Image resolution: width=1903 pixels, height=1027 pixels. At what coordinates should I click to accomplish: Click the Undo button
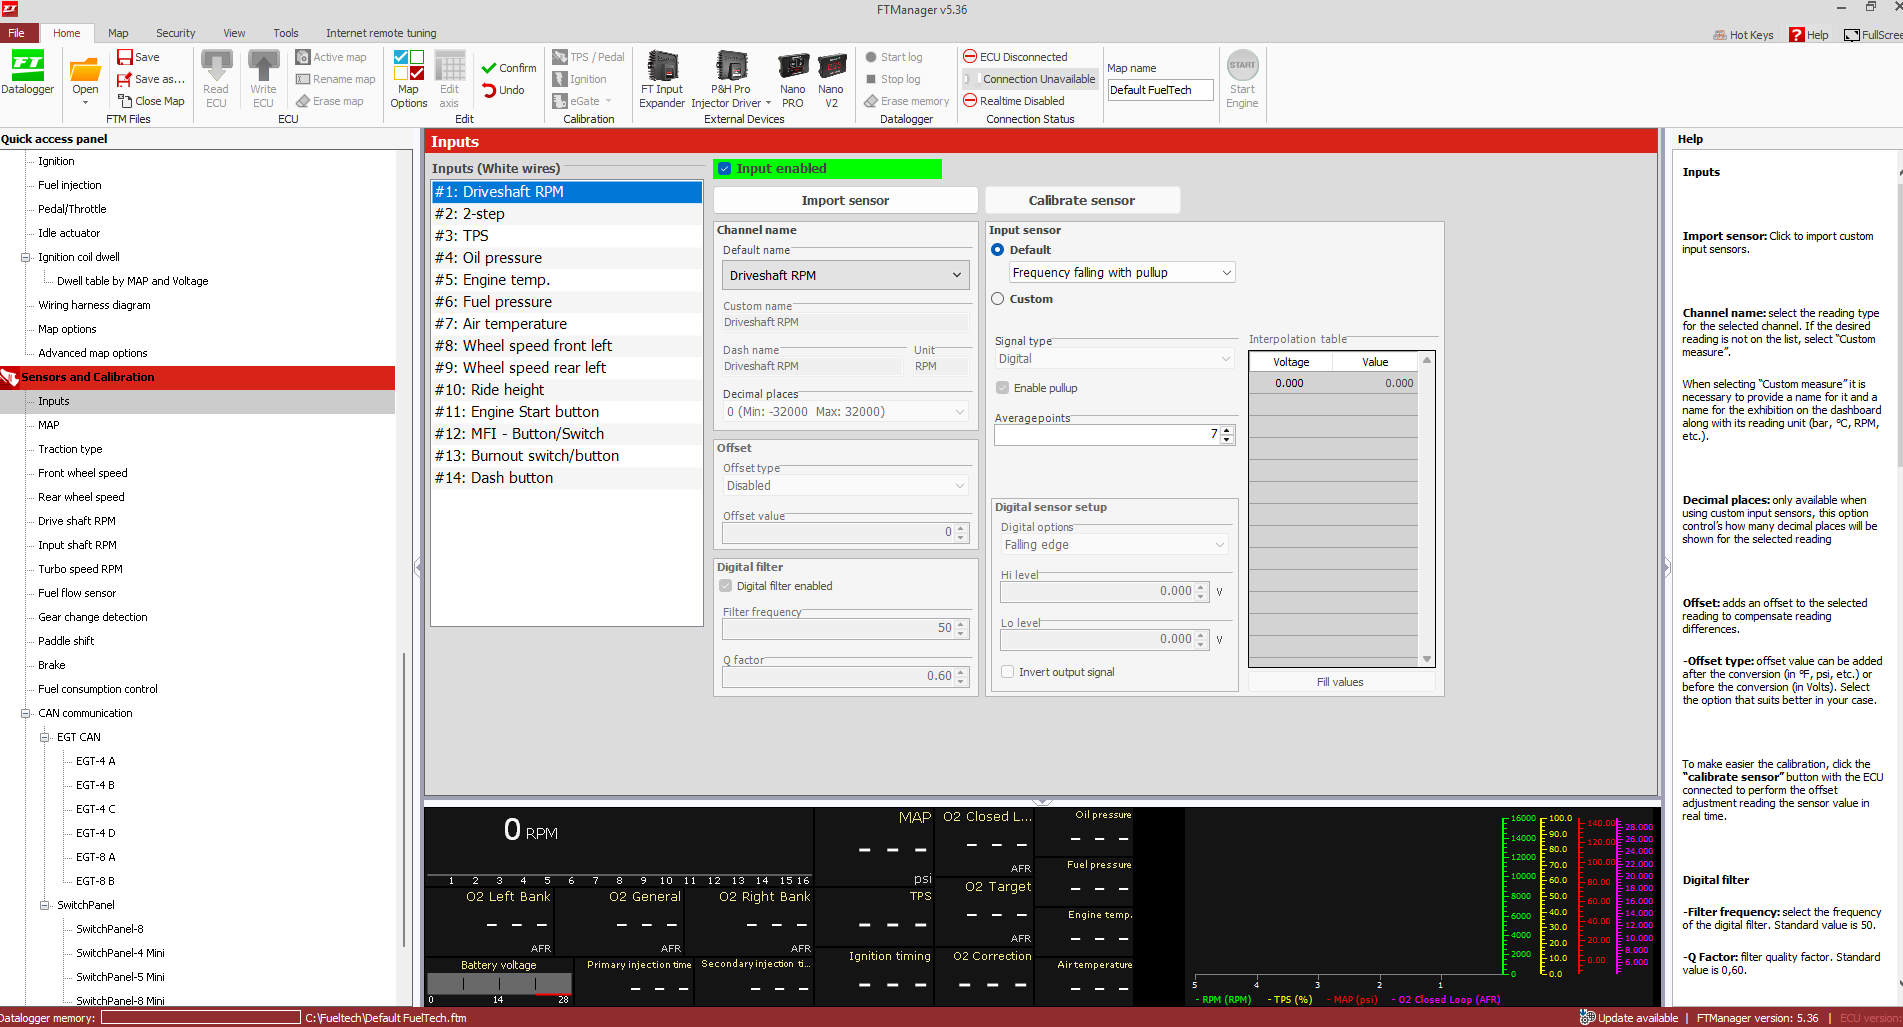(503, 90)
